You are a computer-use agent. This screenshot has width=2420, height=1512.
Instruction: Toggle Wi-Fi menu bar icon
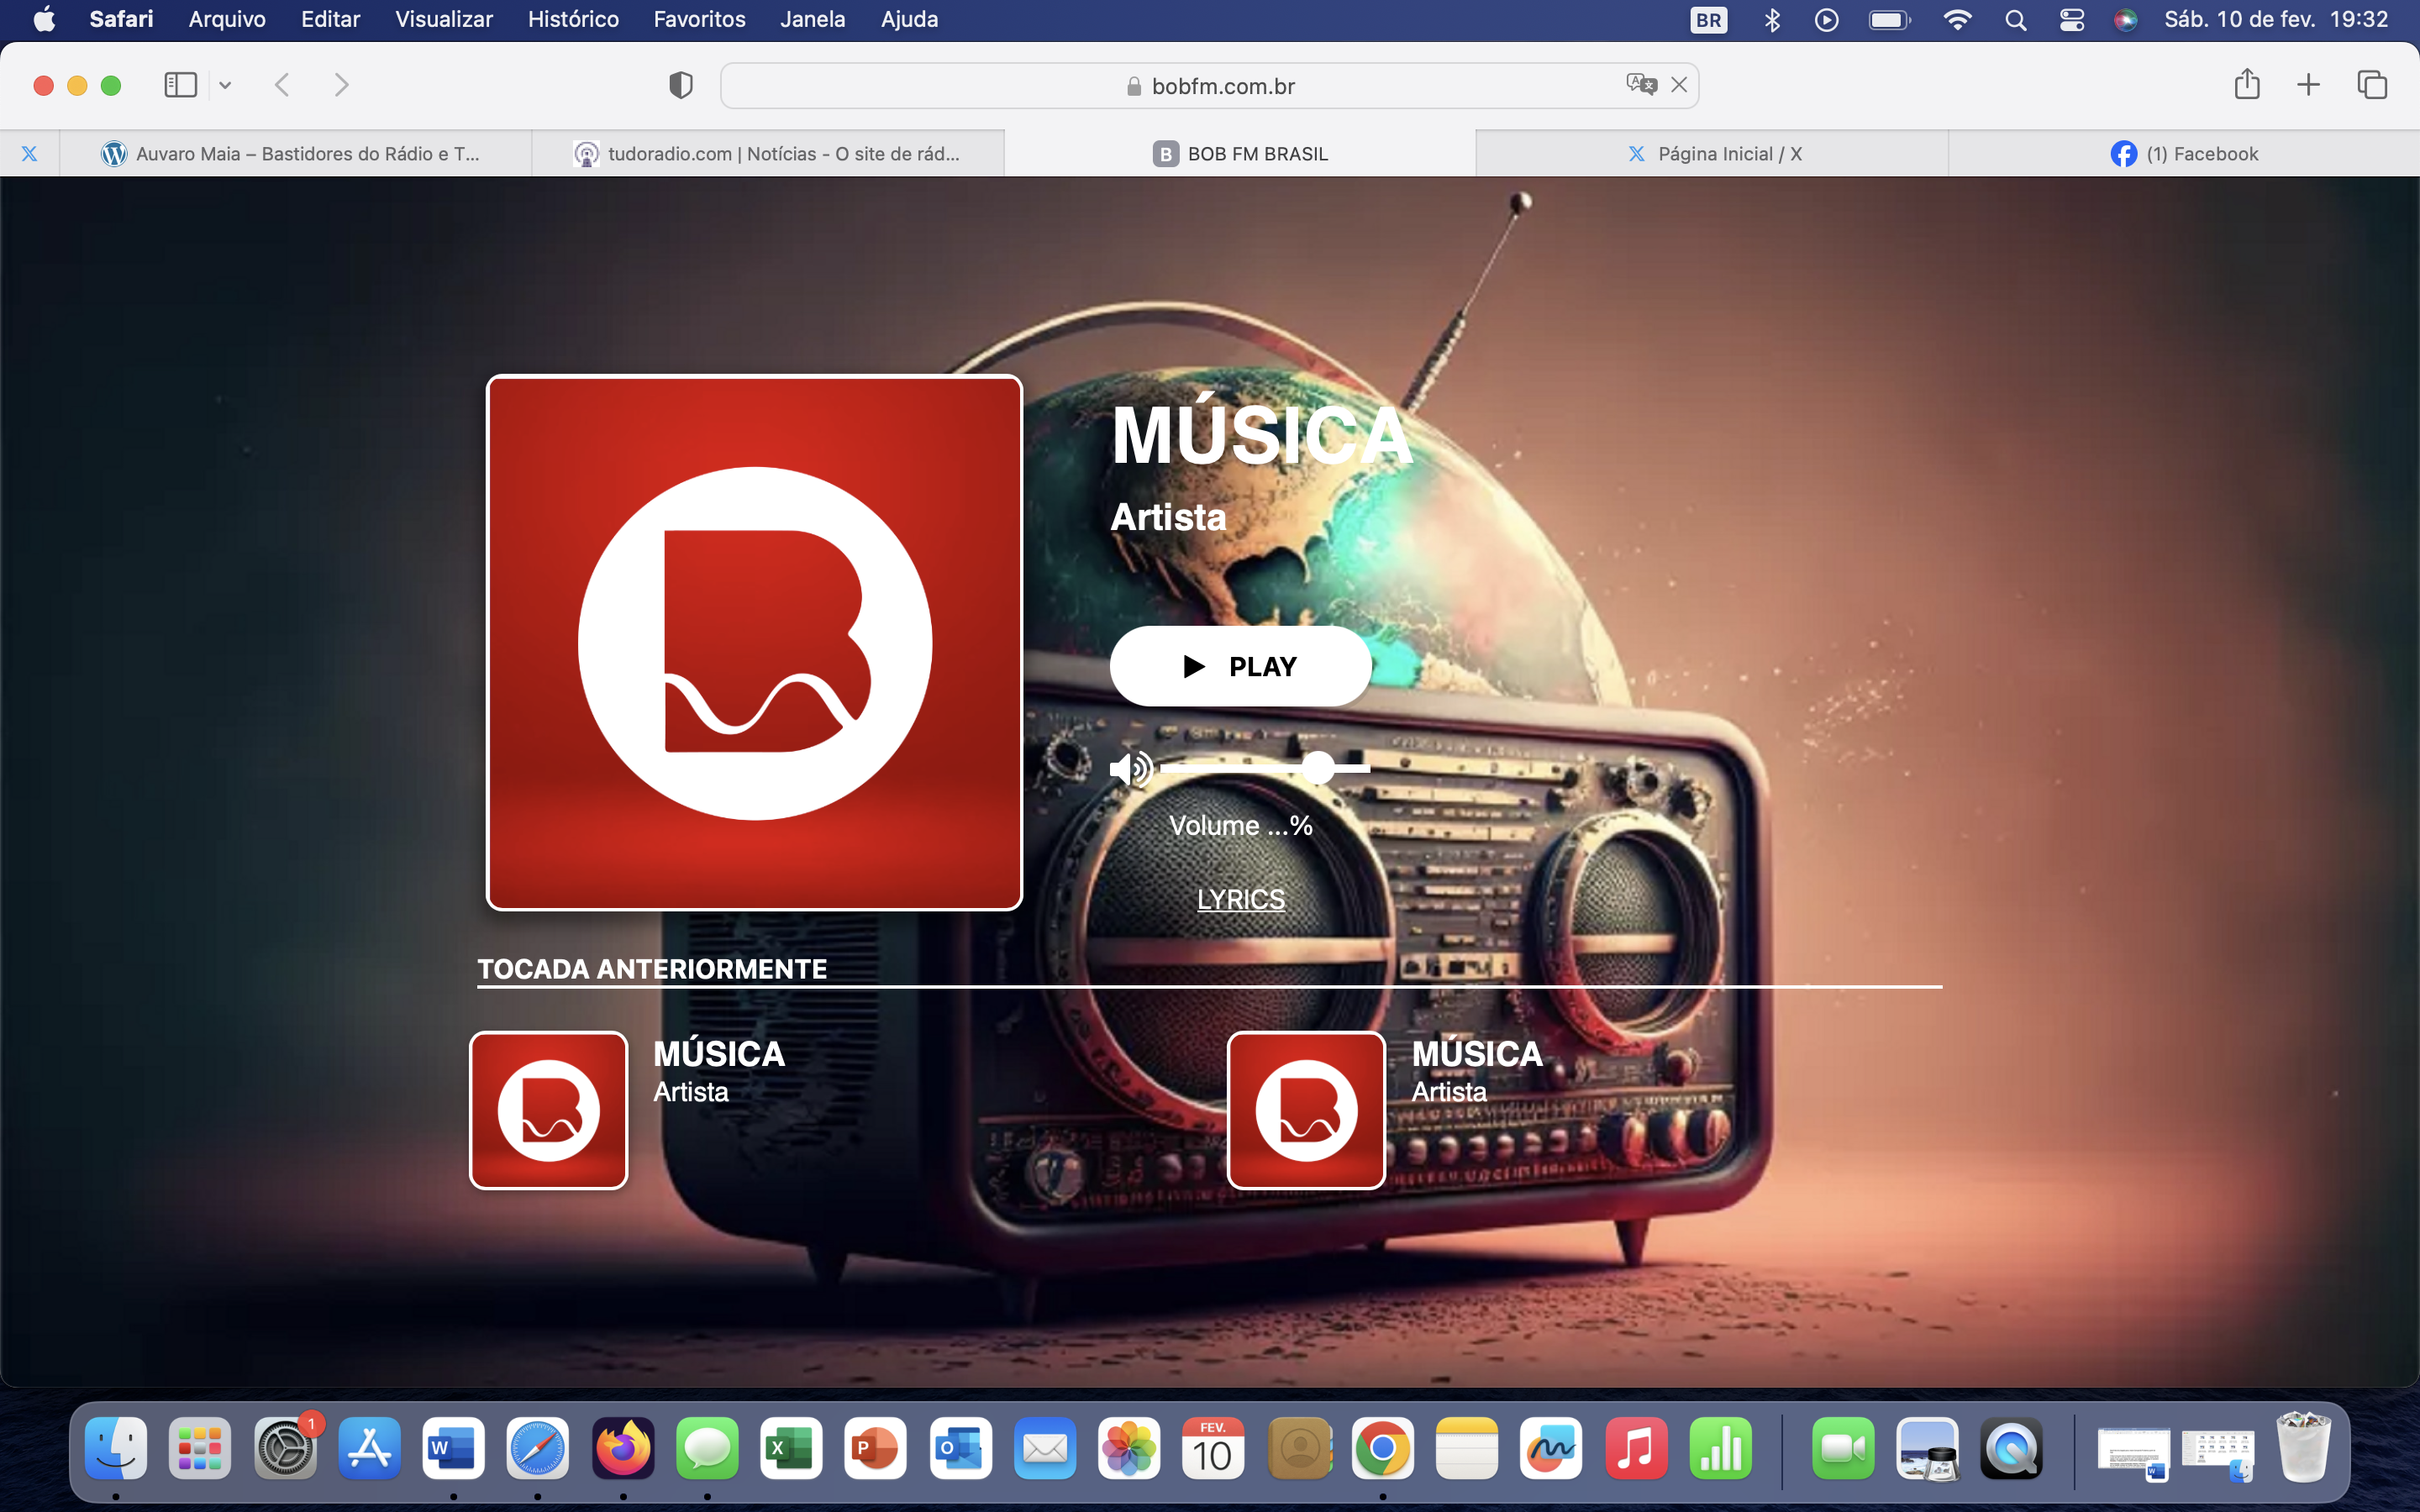[x=1956, y=20]
